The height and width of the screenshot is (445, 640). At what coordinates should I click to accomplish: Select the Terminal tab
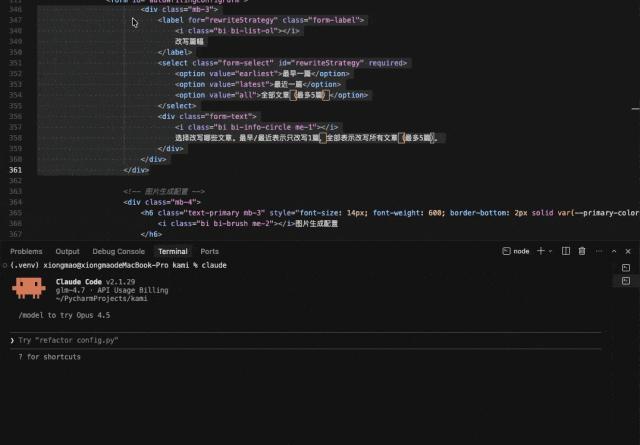[173, 251]
